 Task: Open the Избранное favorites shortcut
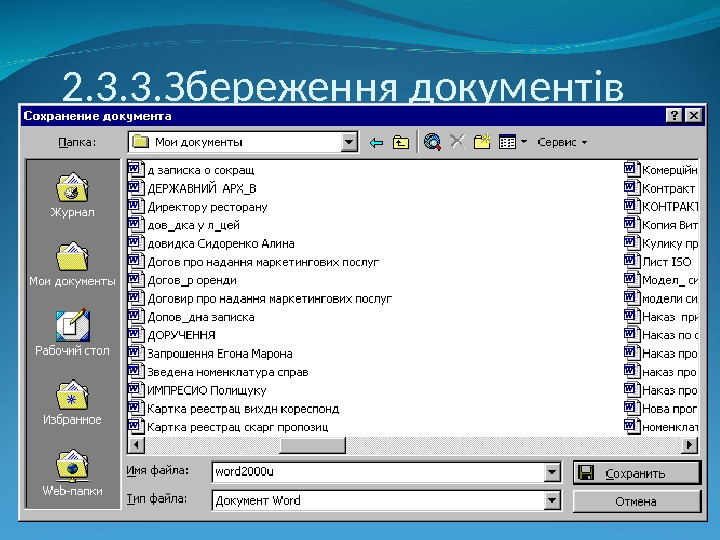point(72,403)
